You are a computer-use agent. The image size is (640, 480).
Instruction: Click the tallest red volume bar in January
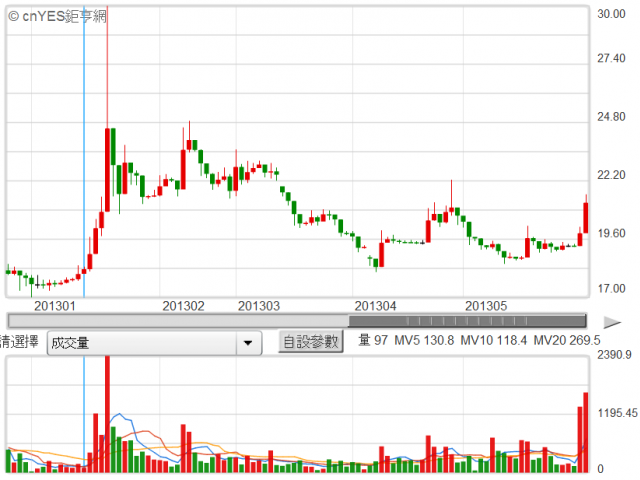pyautogui.click(x=107, y=414)
